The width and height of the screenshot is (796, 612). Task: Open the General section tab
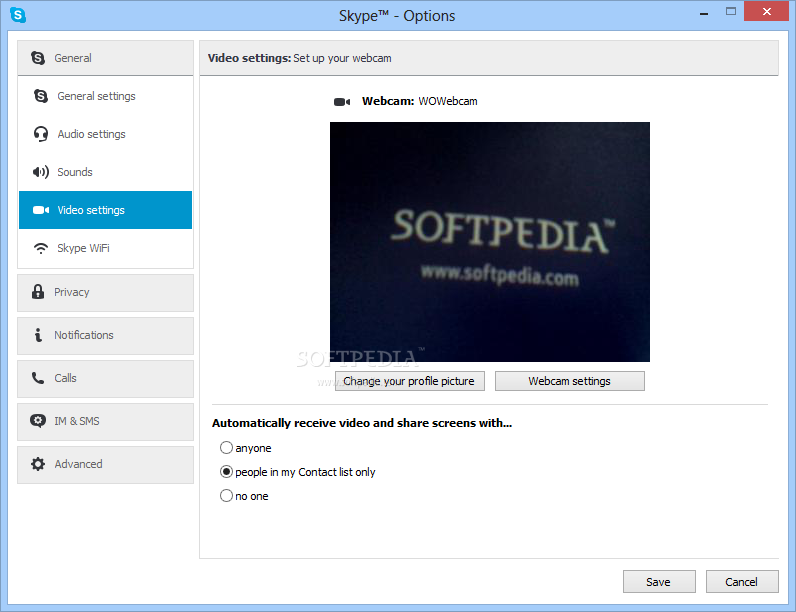106,58
